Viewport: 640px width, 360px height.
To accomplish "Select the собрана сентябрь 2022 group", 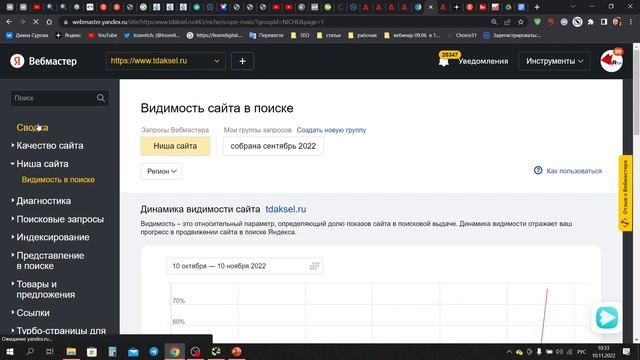I will (x=273, y=146).
